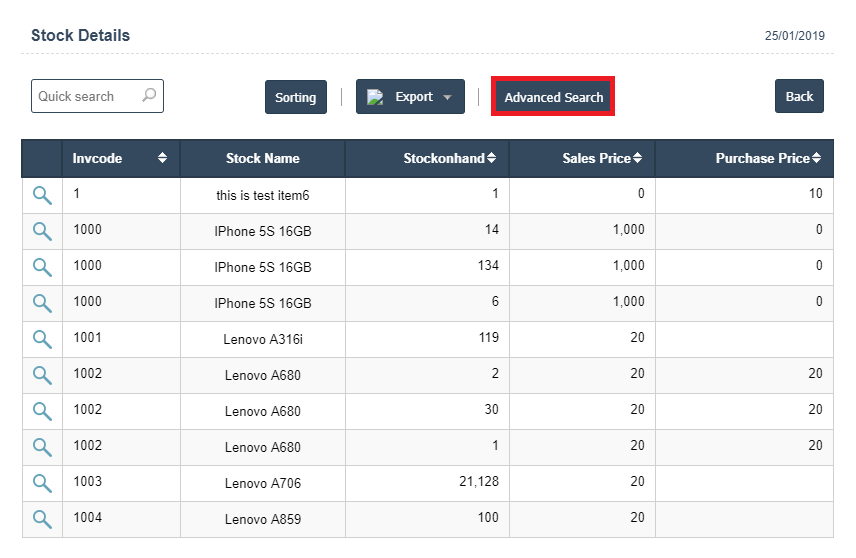Viewport: 856px width, 558px height.
Task: Click the Stock Name column header
Action: (x=262, y=158)
